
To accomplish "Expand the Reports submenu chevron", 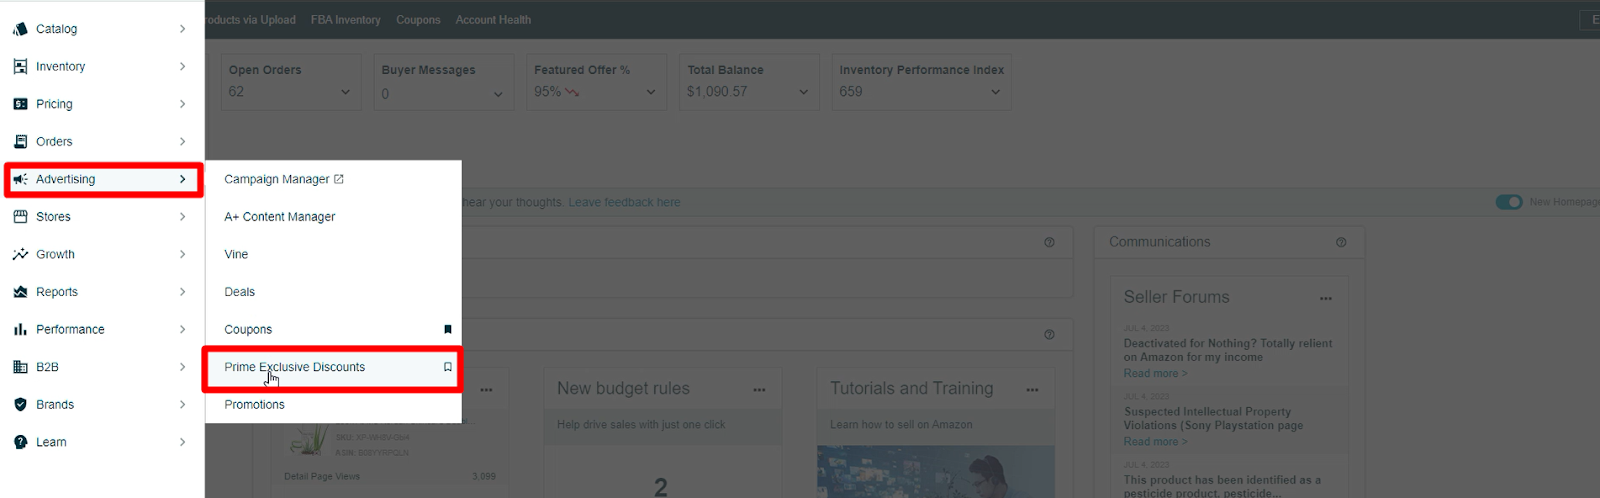I will coord(182,292).
